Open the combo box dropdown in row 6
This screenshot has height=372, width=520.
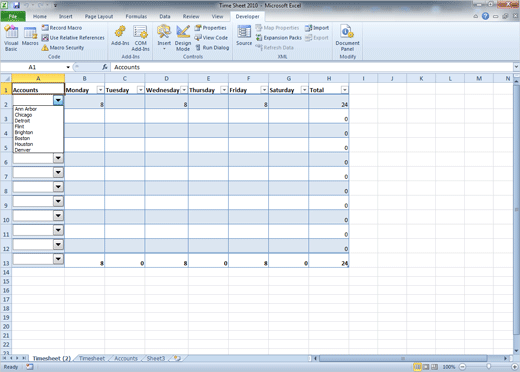point(58,158)
